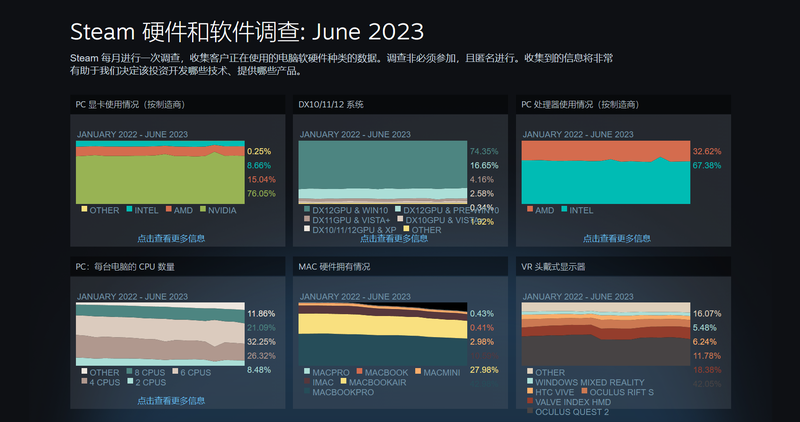This screenshot has height=422, width=800.
Task: Click the 'DX10/11/12 系统' panel header
Action: click(x=401, y=105)
